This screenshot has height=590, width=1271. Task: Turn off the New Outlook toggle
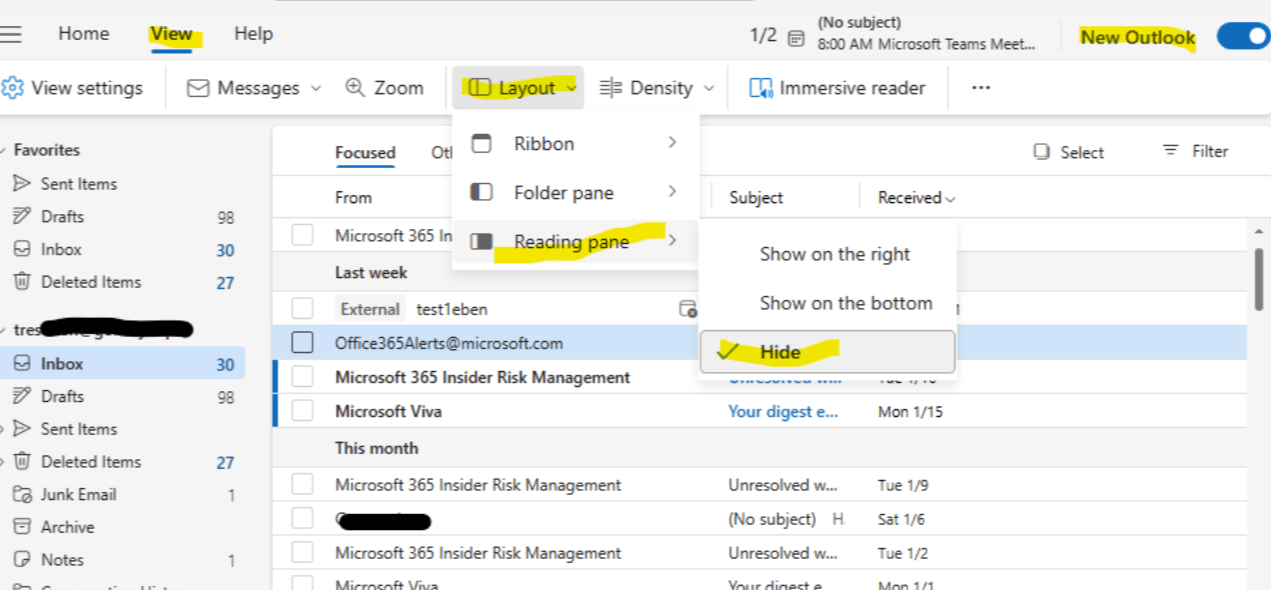coord(1242,35)
